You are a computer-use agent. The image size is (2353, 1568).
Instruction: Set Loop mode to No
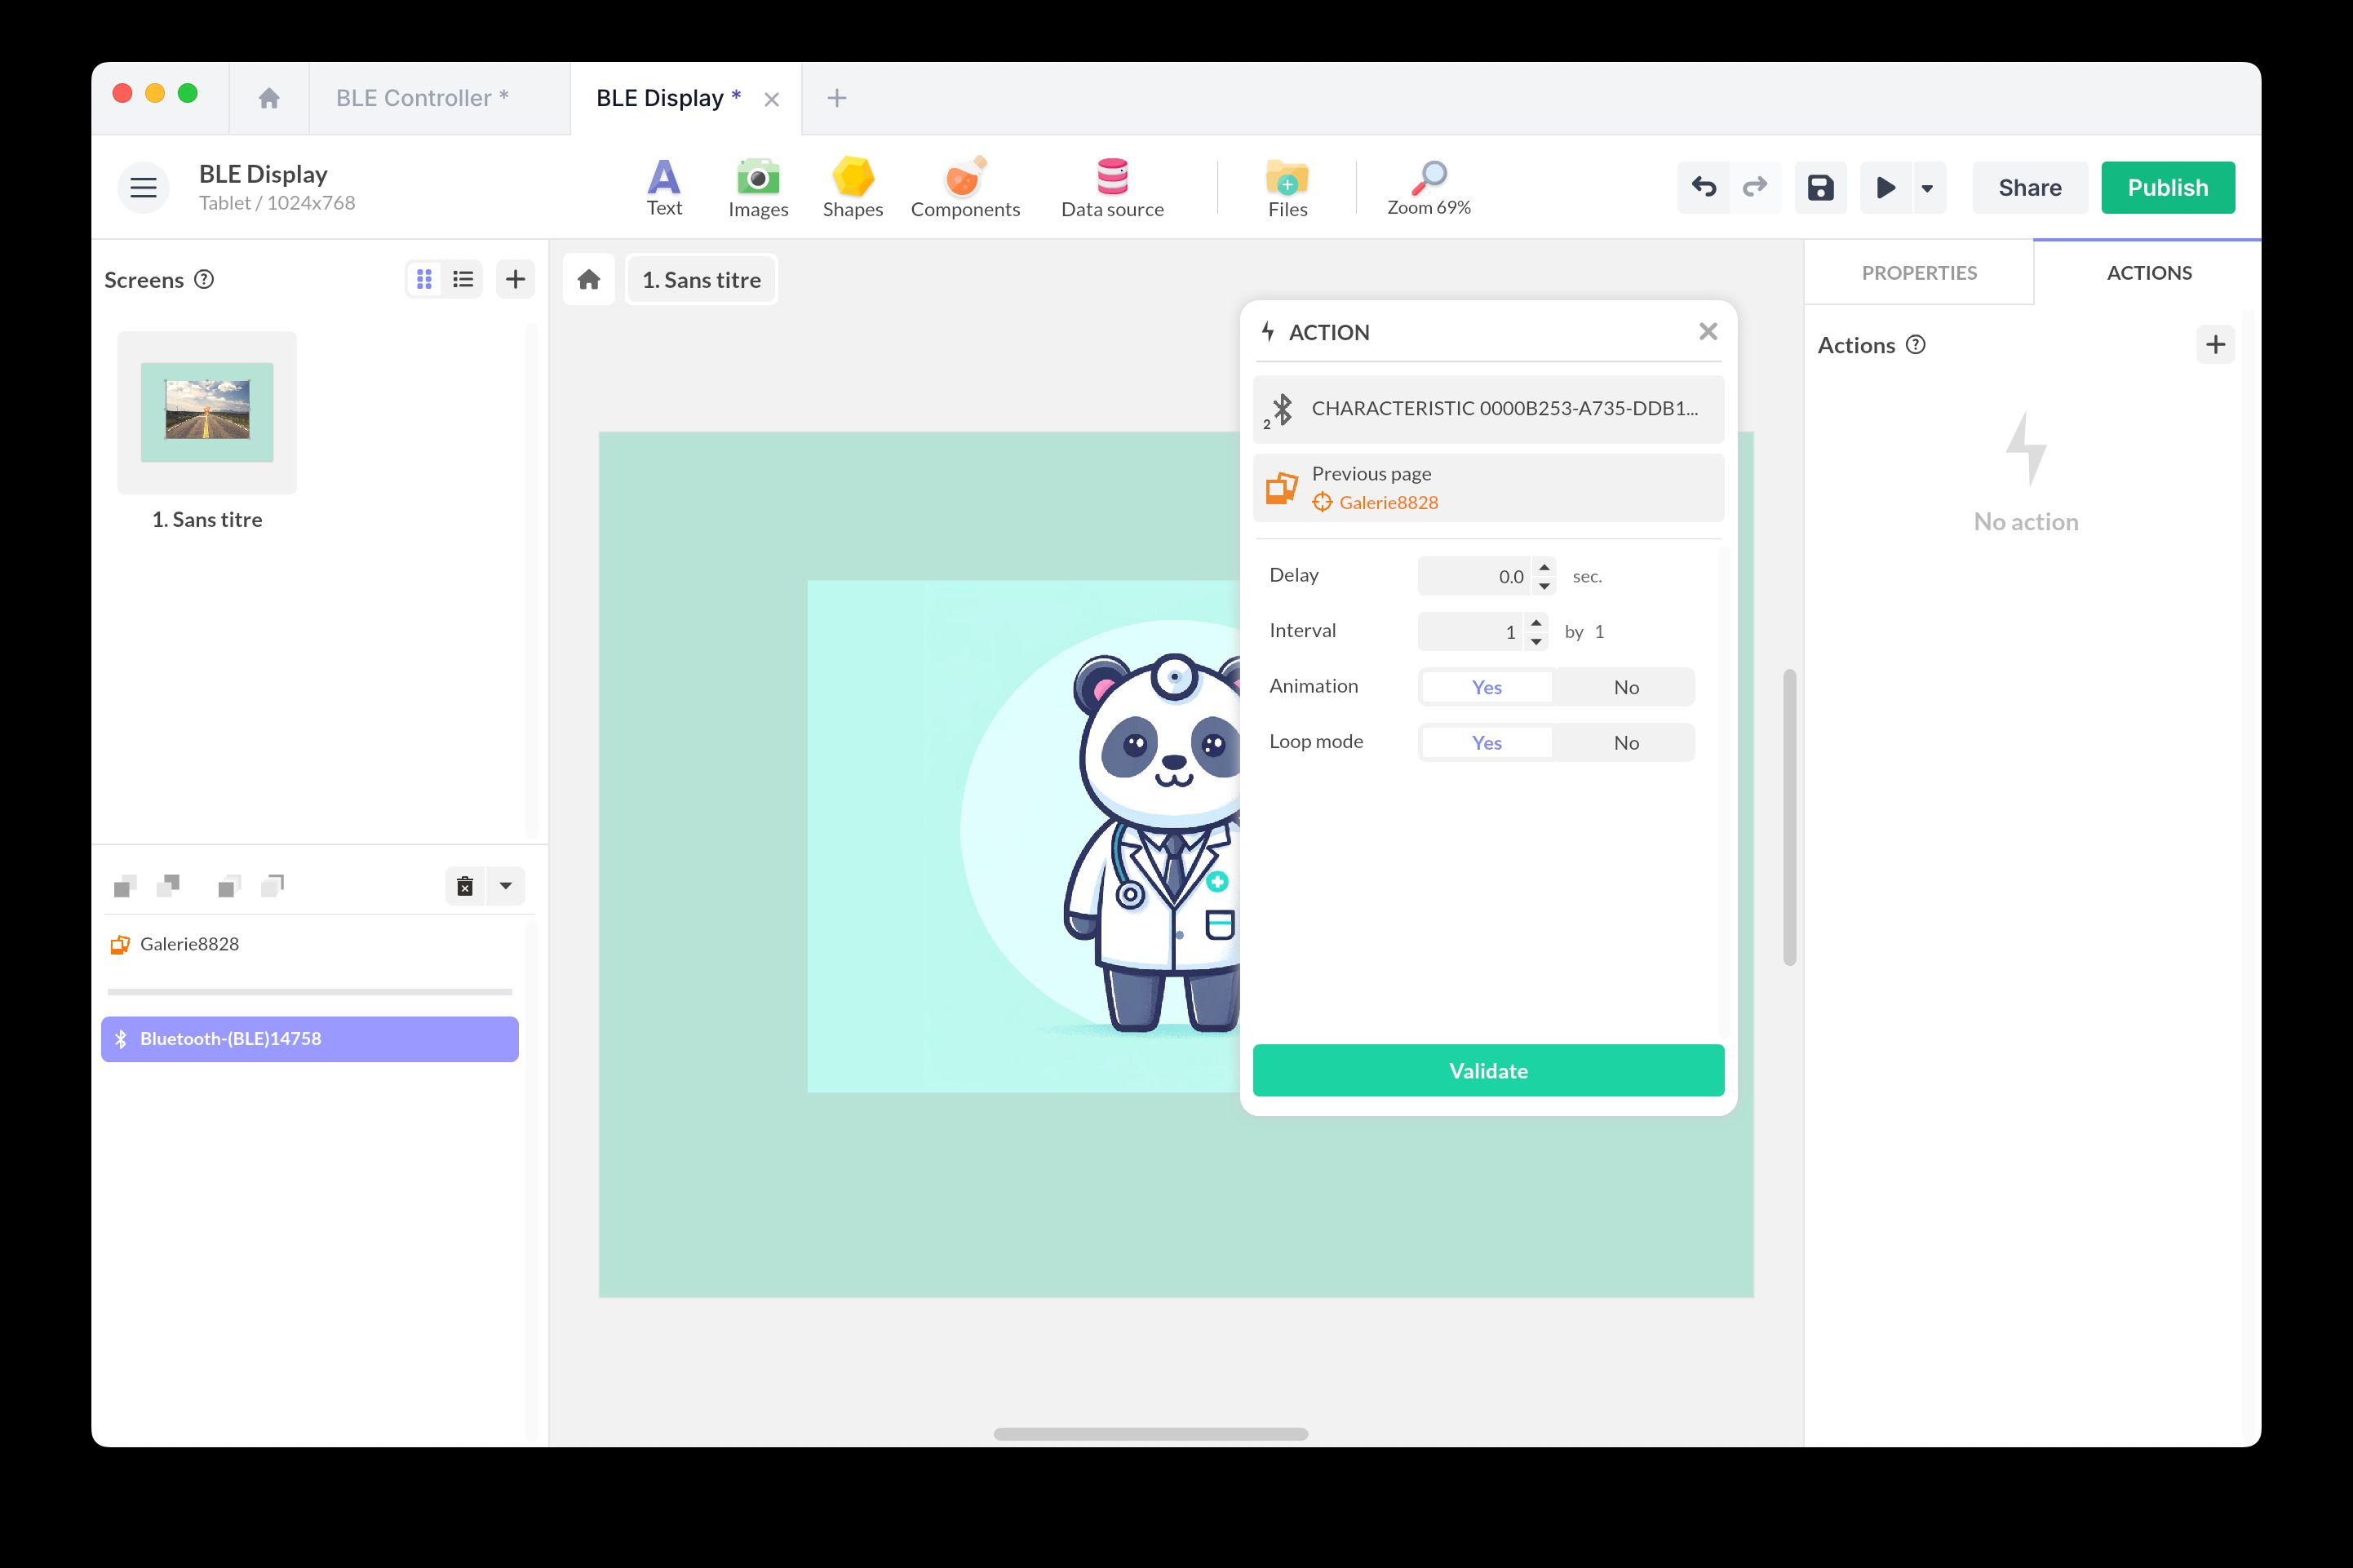pyautogui.click(x=1625, y=743)
